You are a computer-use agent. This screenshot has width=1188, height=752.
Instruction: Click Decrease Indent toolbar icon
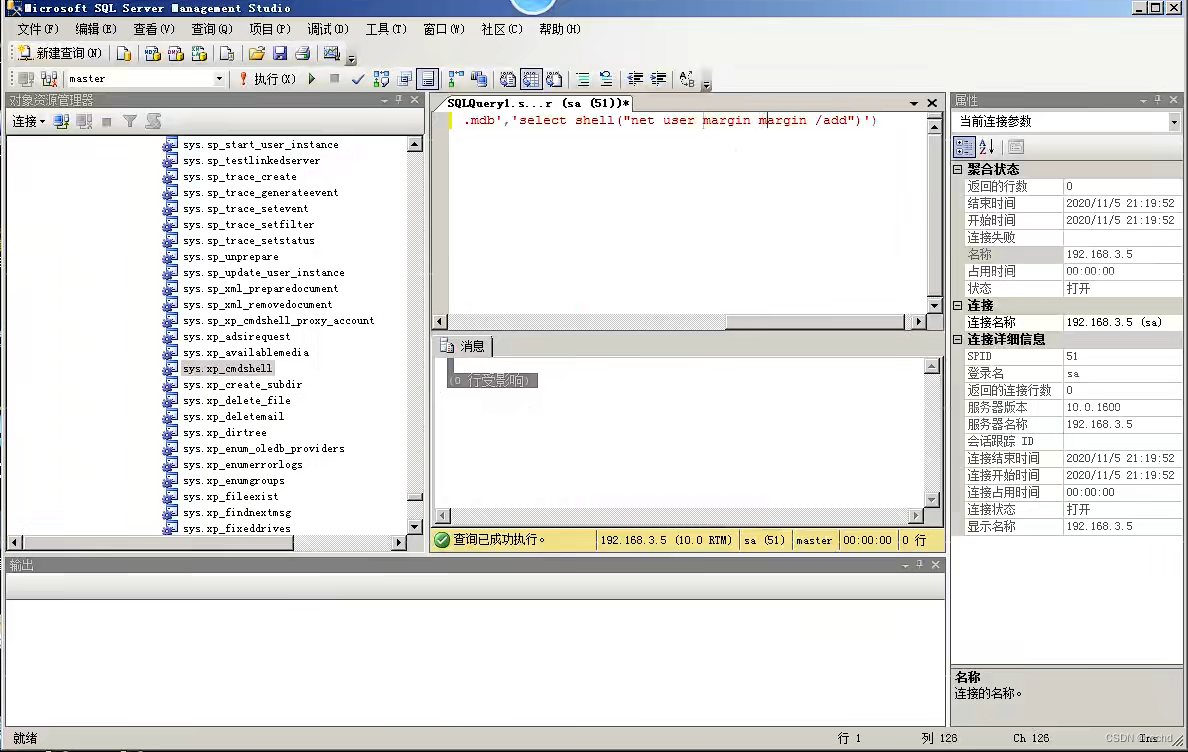click(635, 79)
